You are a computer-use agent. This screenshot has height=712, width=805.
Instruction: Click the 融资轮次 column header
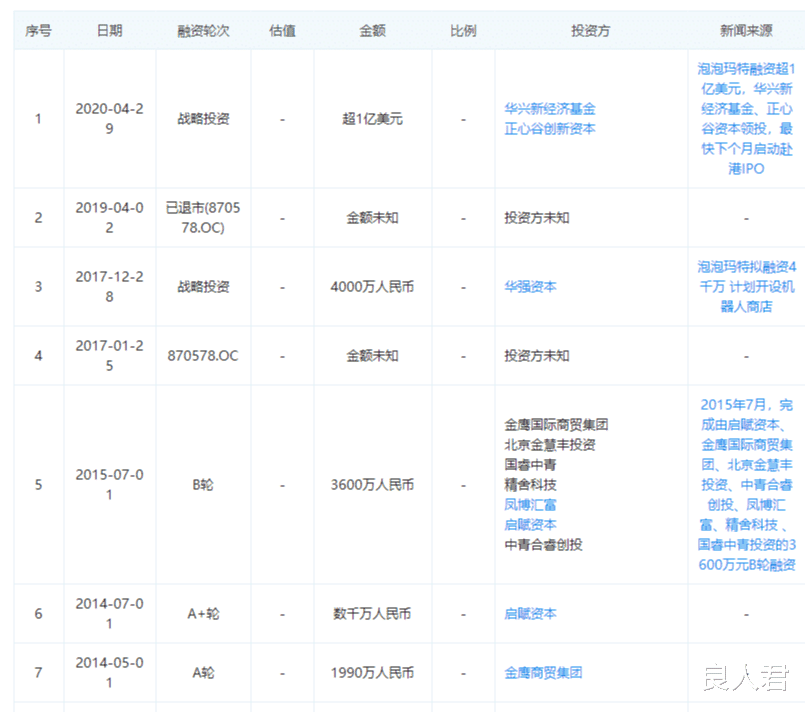pos(203,30)
